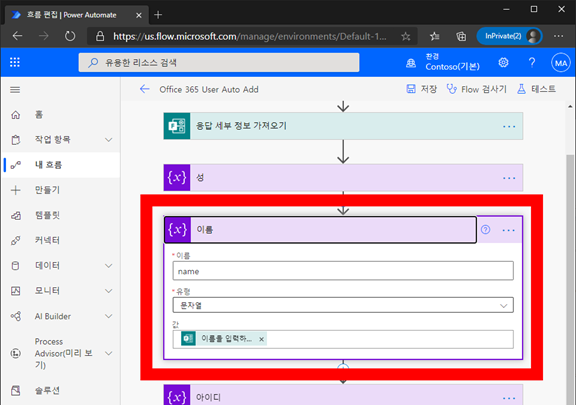Open the 유형 문자열 dropdown

(343, 305)
